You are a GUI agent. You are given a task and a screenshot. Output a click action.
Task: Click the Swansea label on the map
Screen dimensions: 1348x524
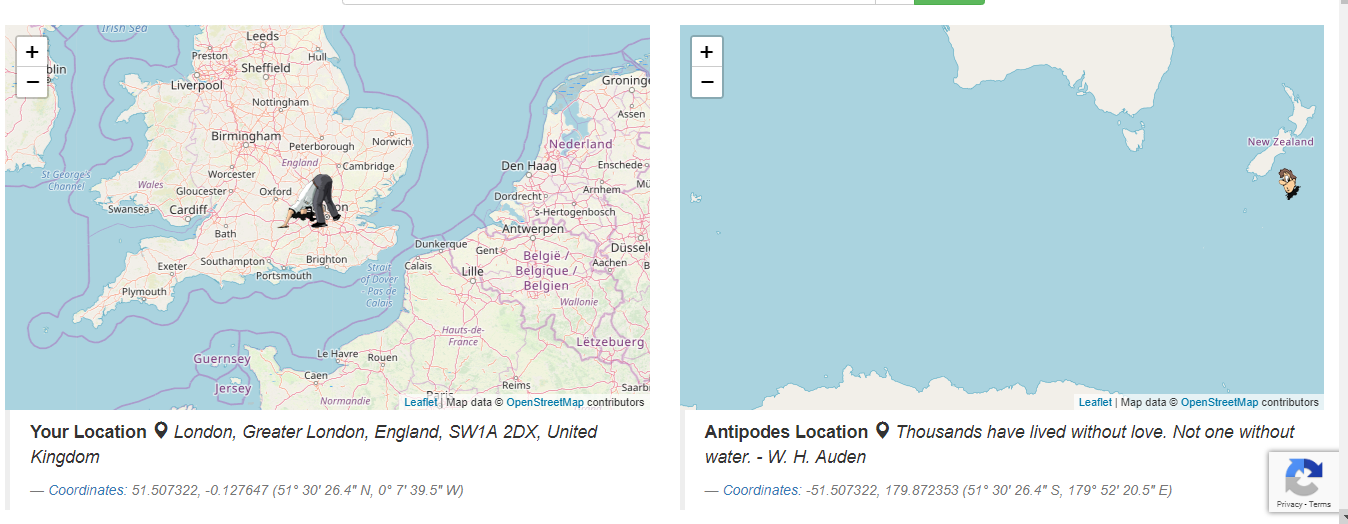pos(128,209)
